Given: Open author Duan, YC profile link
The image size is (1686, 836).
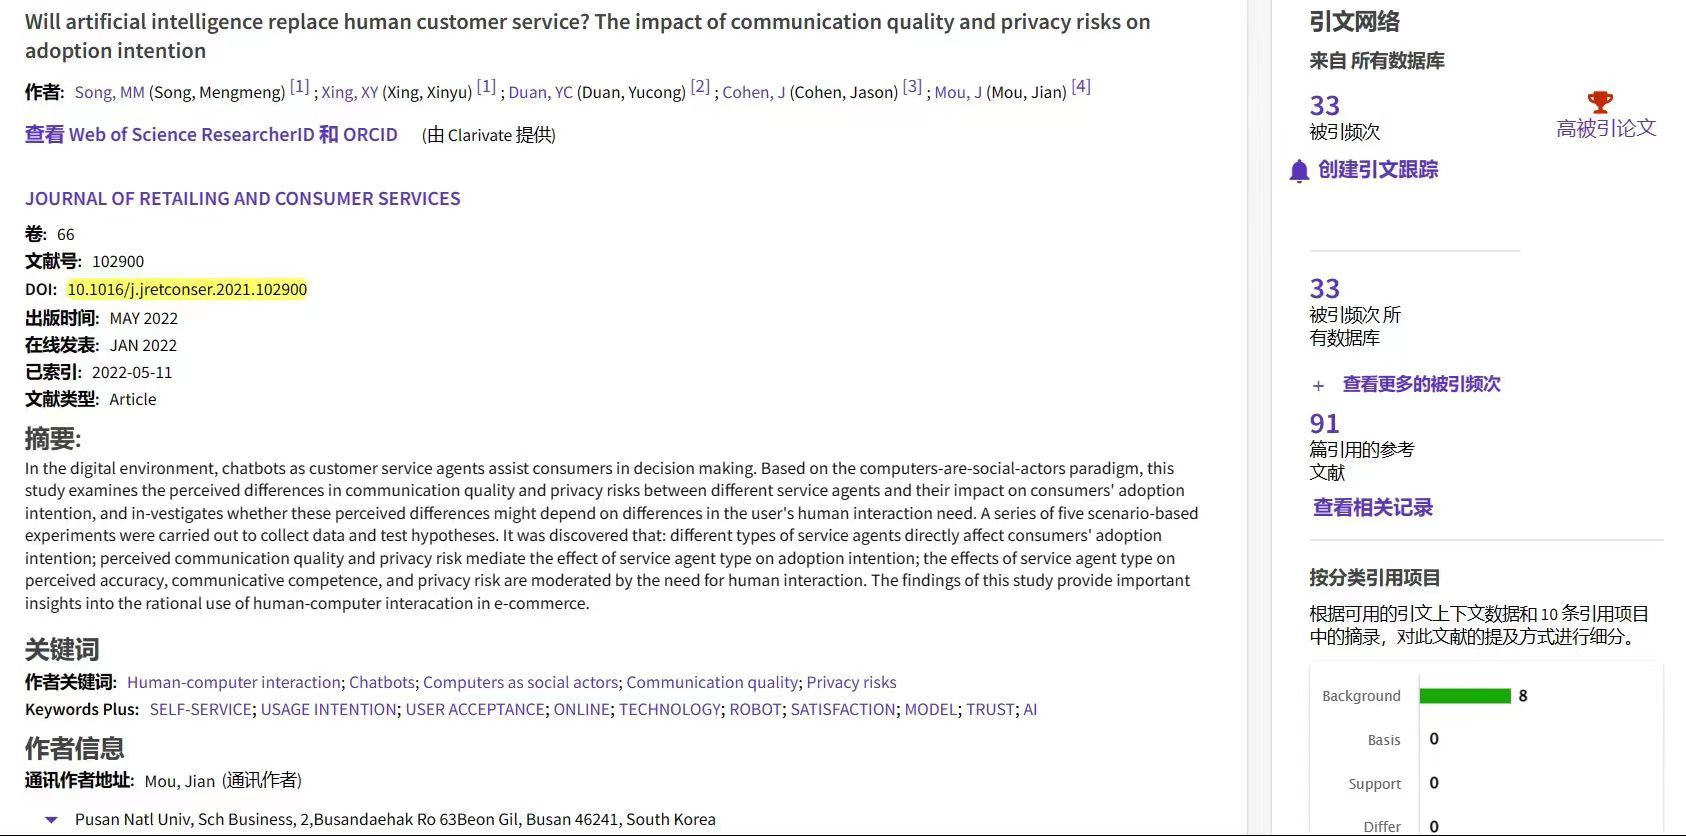Looking at the screenshot, I should pos(540,93).
